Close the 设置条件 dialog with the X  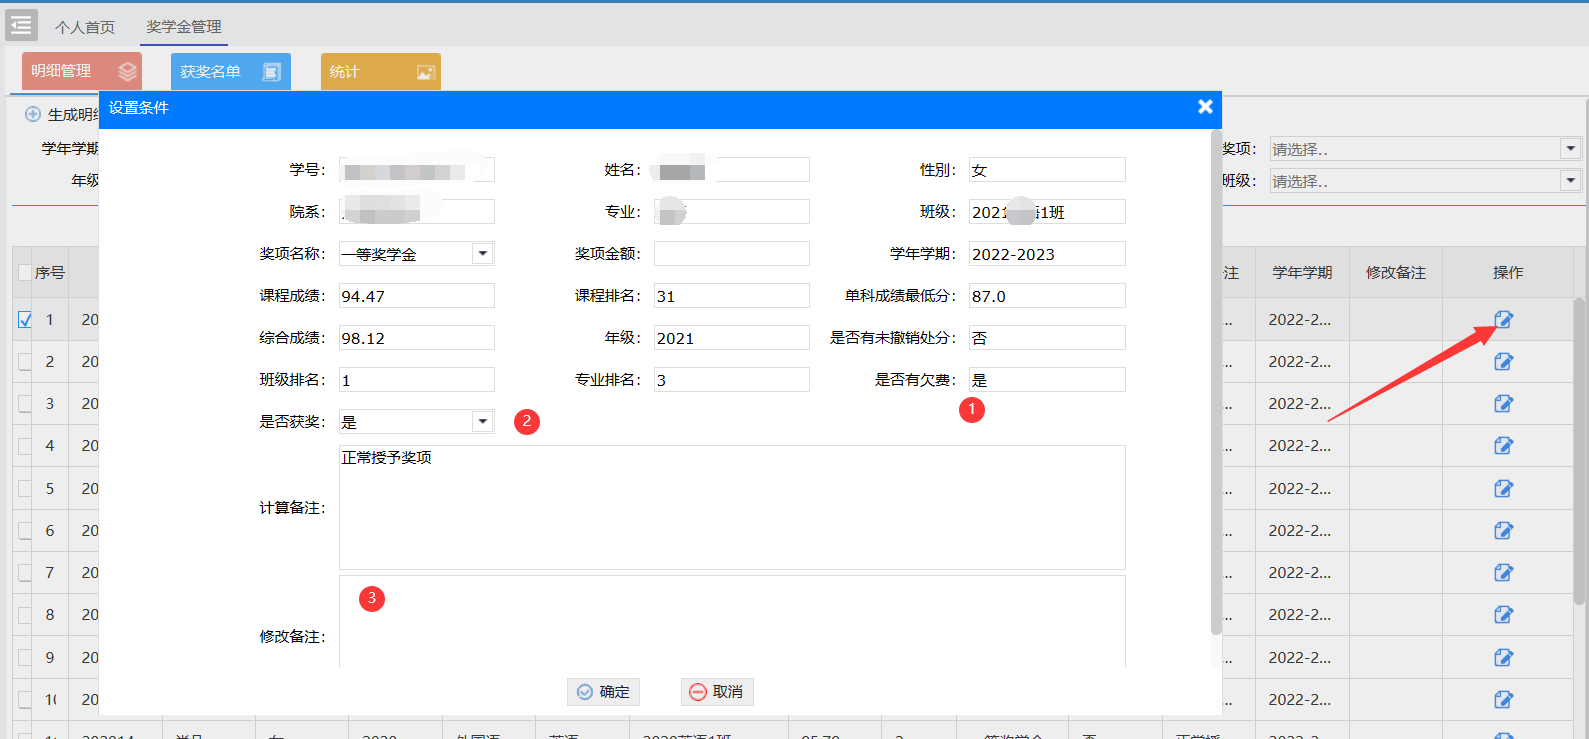(1205, 107)
